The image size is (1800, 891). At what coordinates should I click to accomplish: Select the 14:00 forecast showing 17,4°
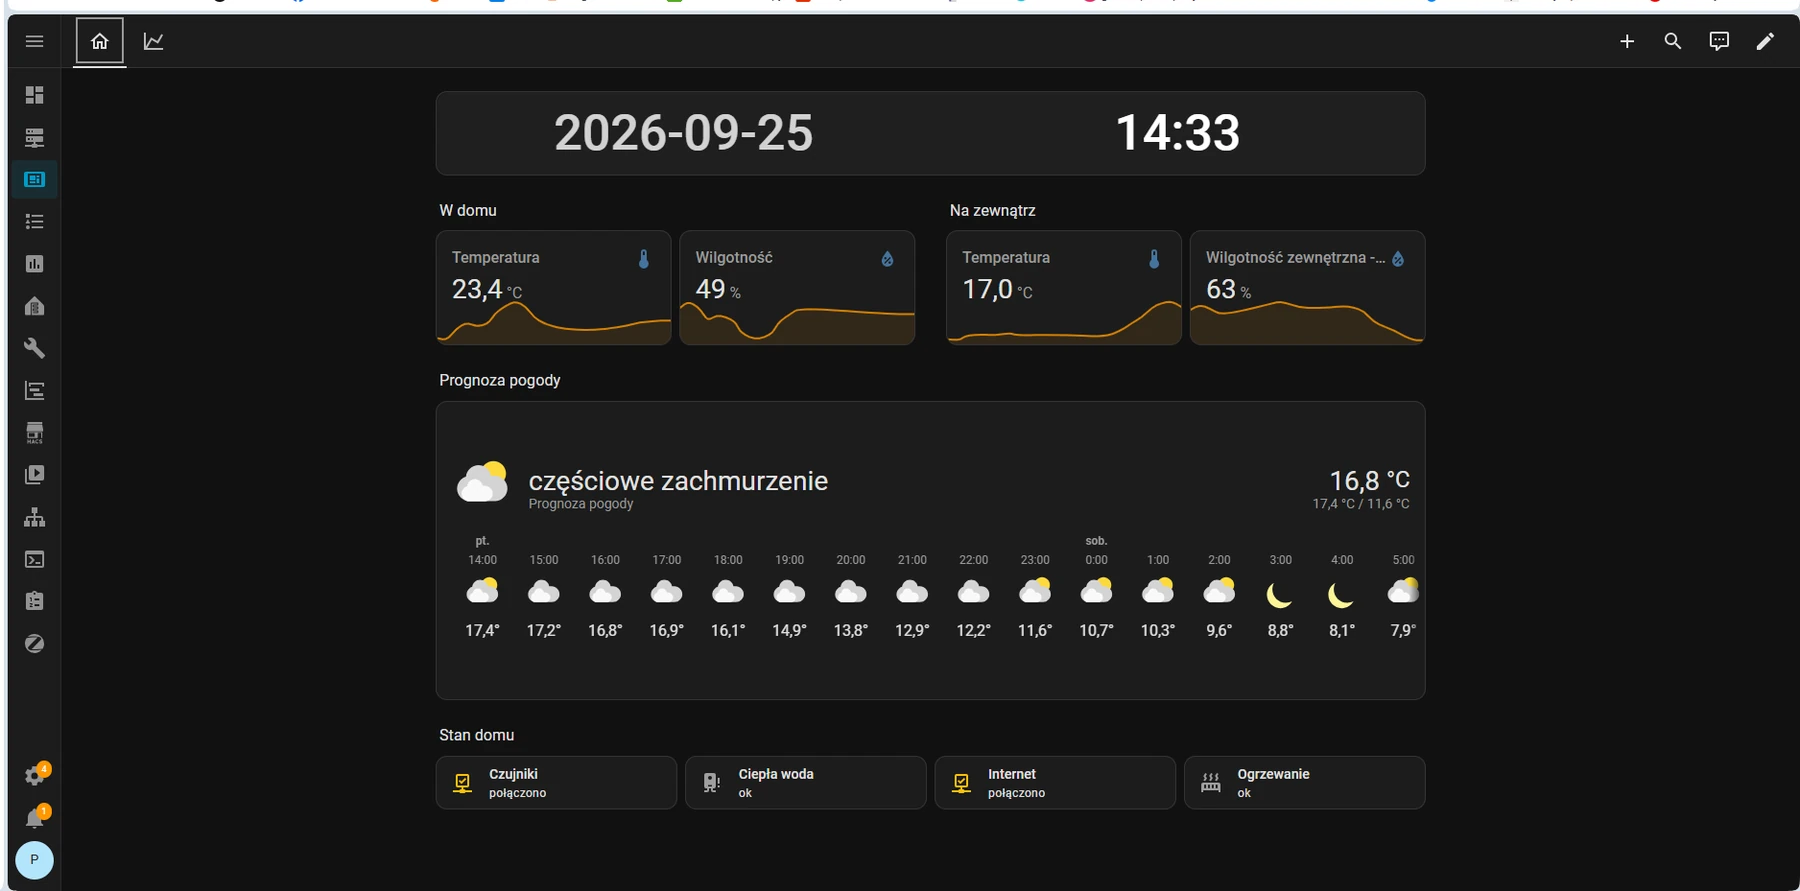[482, 594]
